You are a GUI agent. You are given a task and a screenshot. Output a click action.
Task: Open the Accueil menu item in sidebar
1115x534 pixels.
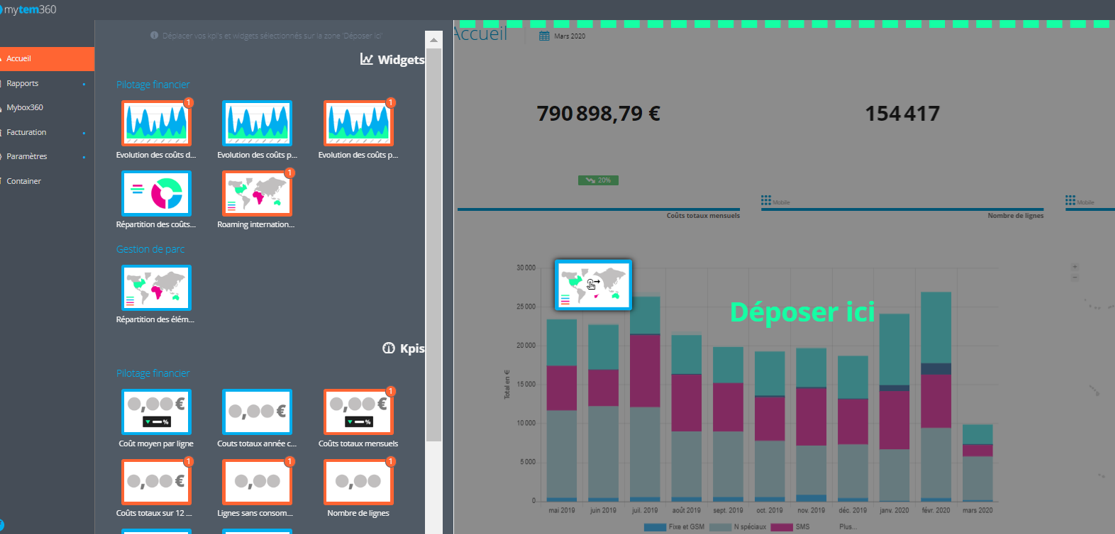pos(46,59)
